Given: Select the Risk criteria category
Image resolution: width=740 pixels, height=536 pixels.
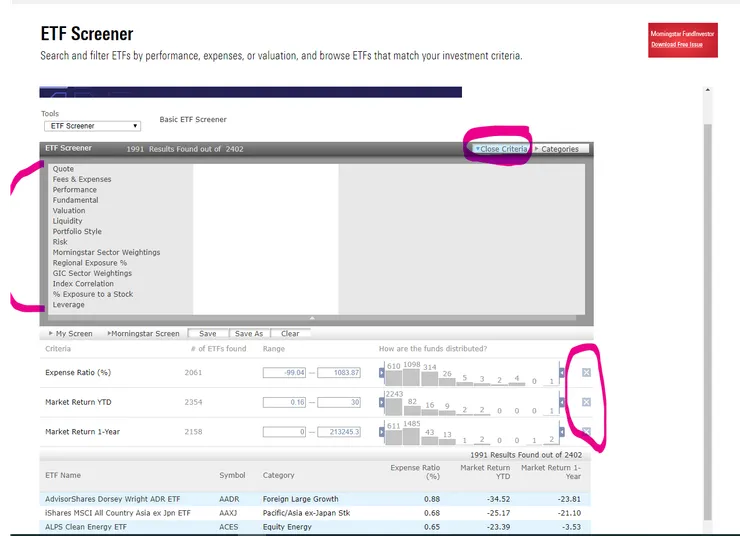Looking at the screenshot, I should click(x=60, y=242).
